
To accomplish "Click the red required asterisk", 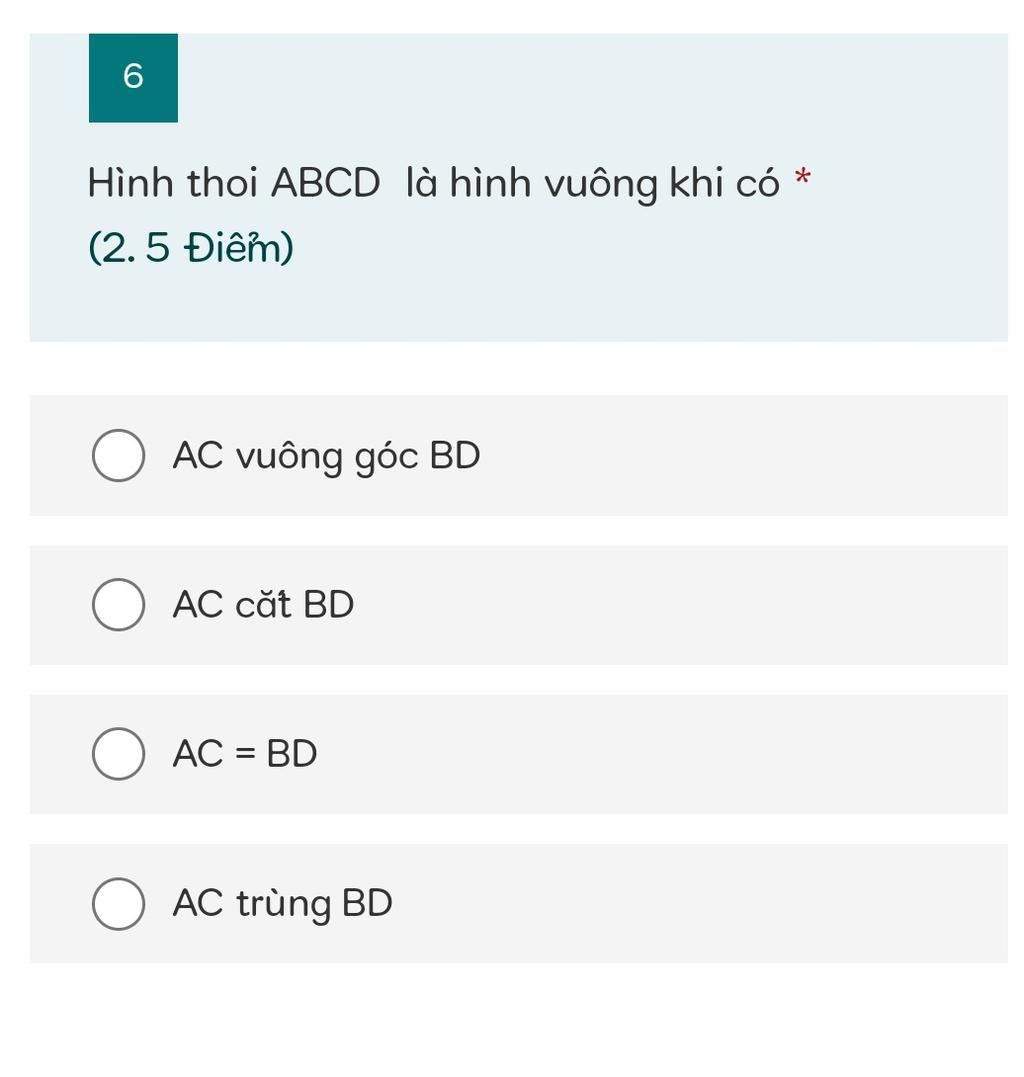I will (x=802, y=178).
